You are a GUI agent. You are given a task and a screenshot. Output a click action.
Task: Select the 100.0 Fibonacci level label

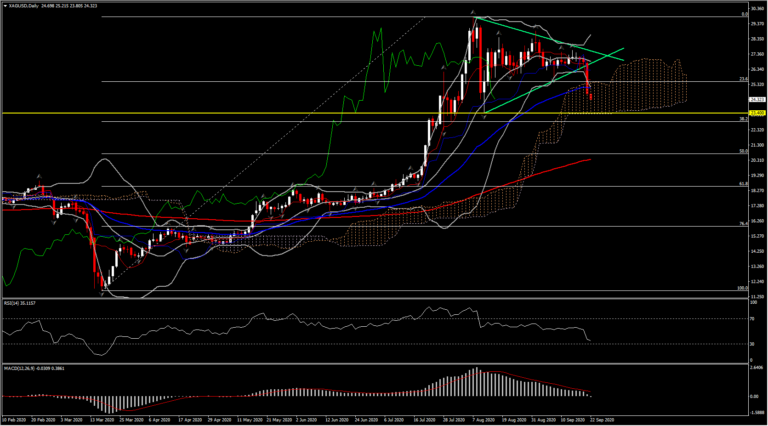pyautogui.click(x=743, y=288)
